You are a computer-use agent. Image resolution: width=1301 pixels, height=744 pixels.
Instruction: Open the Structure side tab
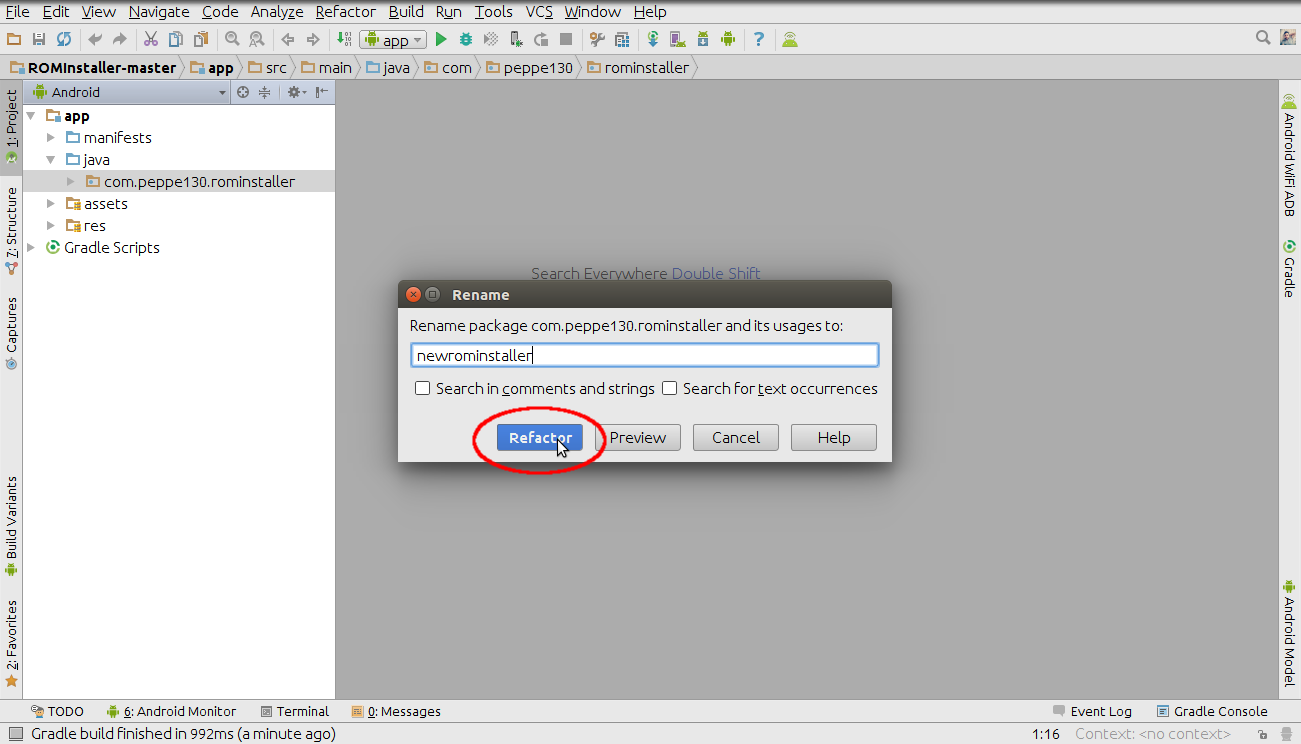pyautogui.click(x=11, y=231)
